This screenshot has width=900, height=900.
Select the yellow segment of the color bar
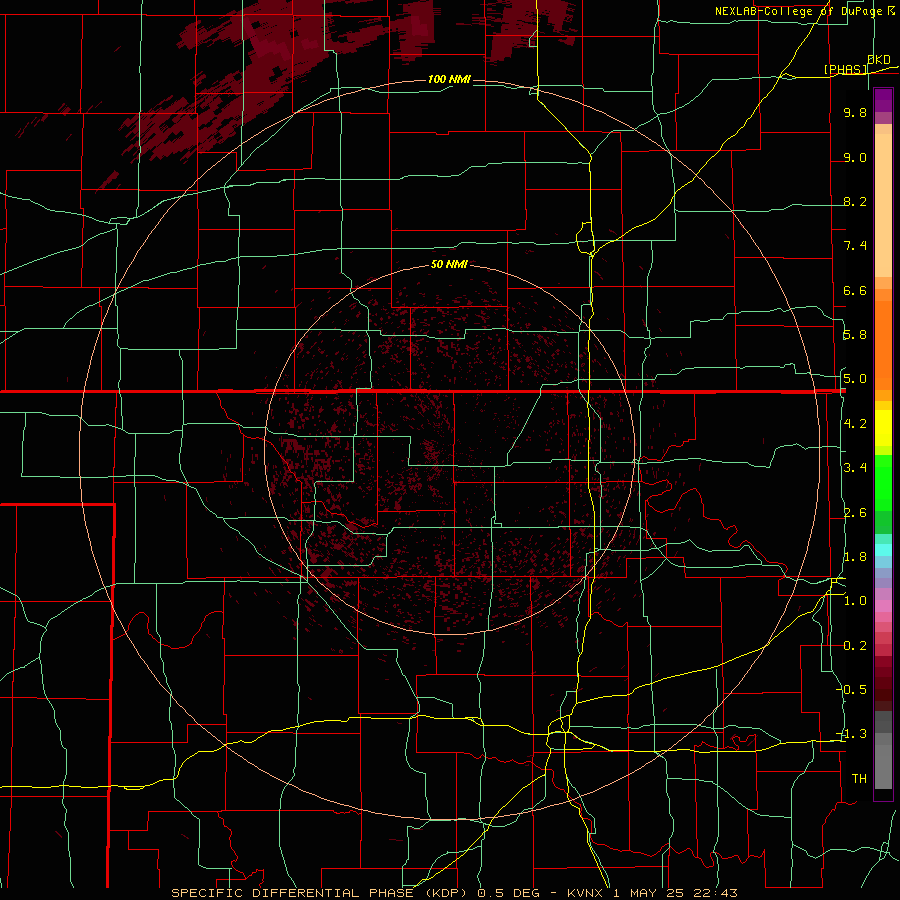click(x=883, y=428)
